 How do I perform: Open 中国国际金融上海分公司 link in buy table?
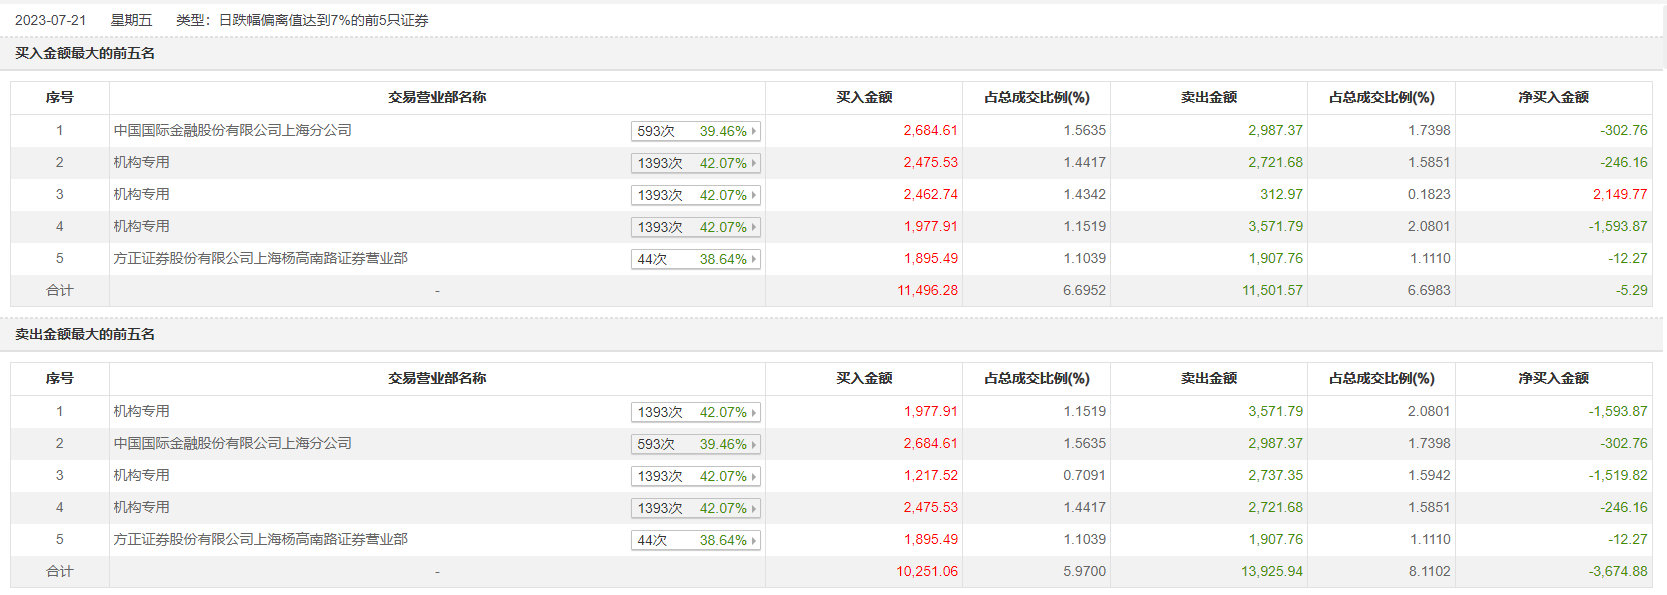click(232, 130)
